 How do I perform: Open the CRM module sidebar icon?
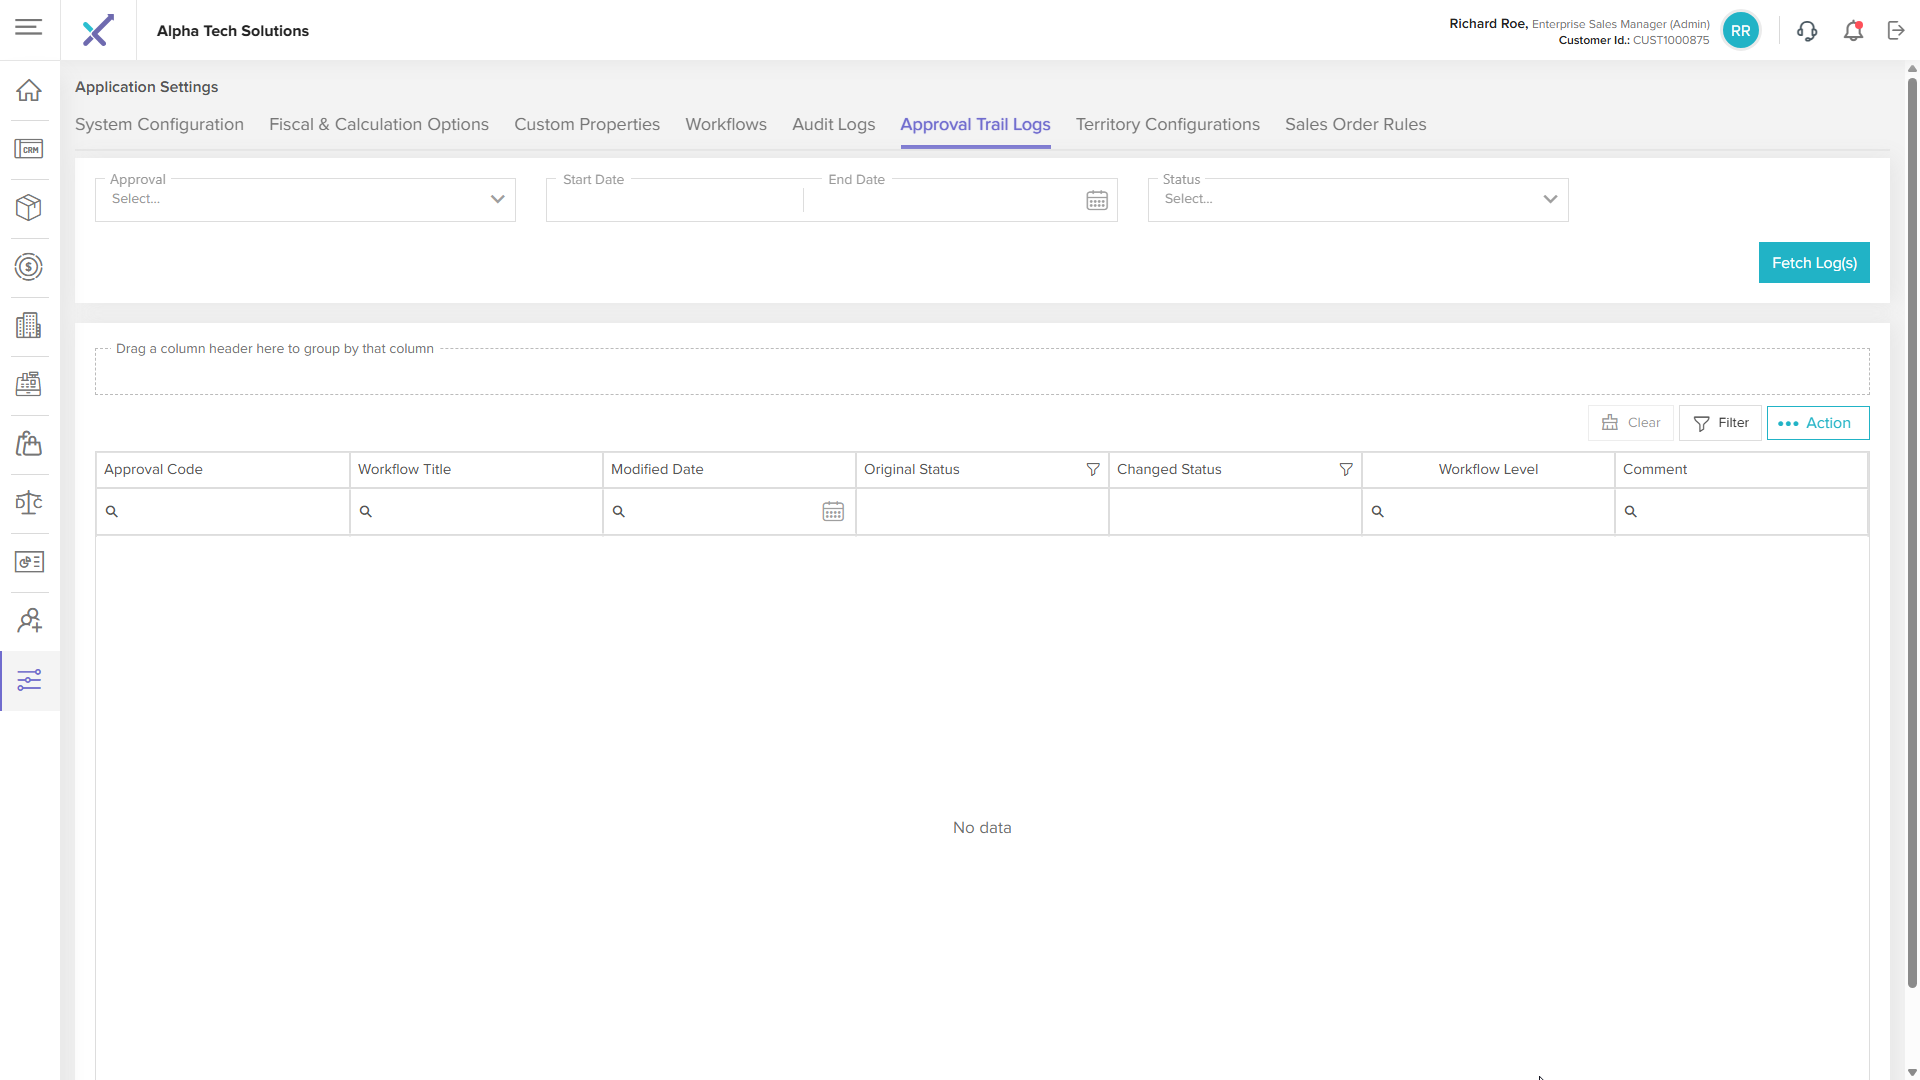pyautogui.click(x=29, y=149)
